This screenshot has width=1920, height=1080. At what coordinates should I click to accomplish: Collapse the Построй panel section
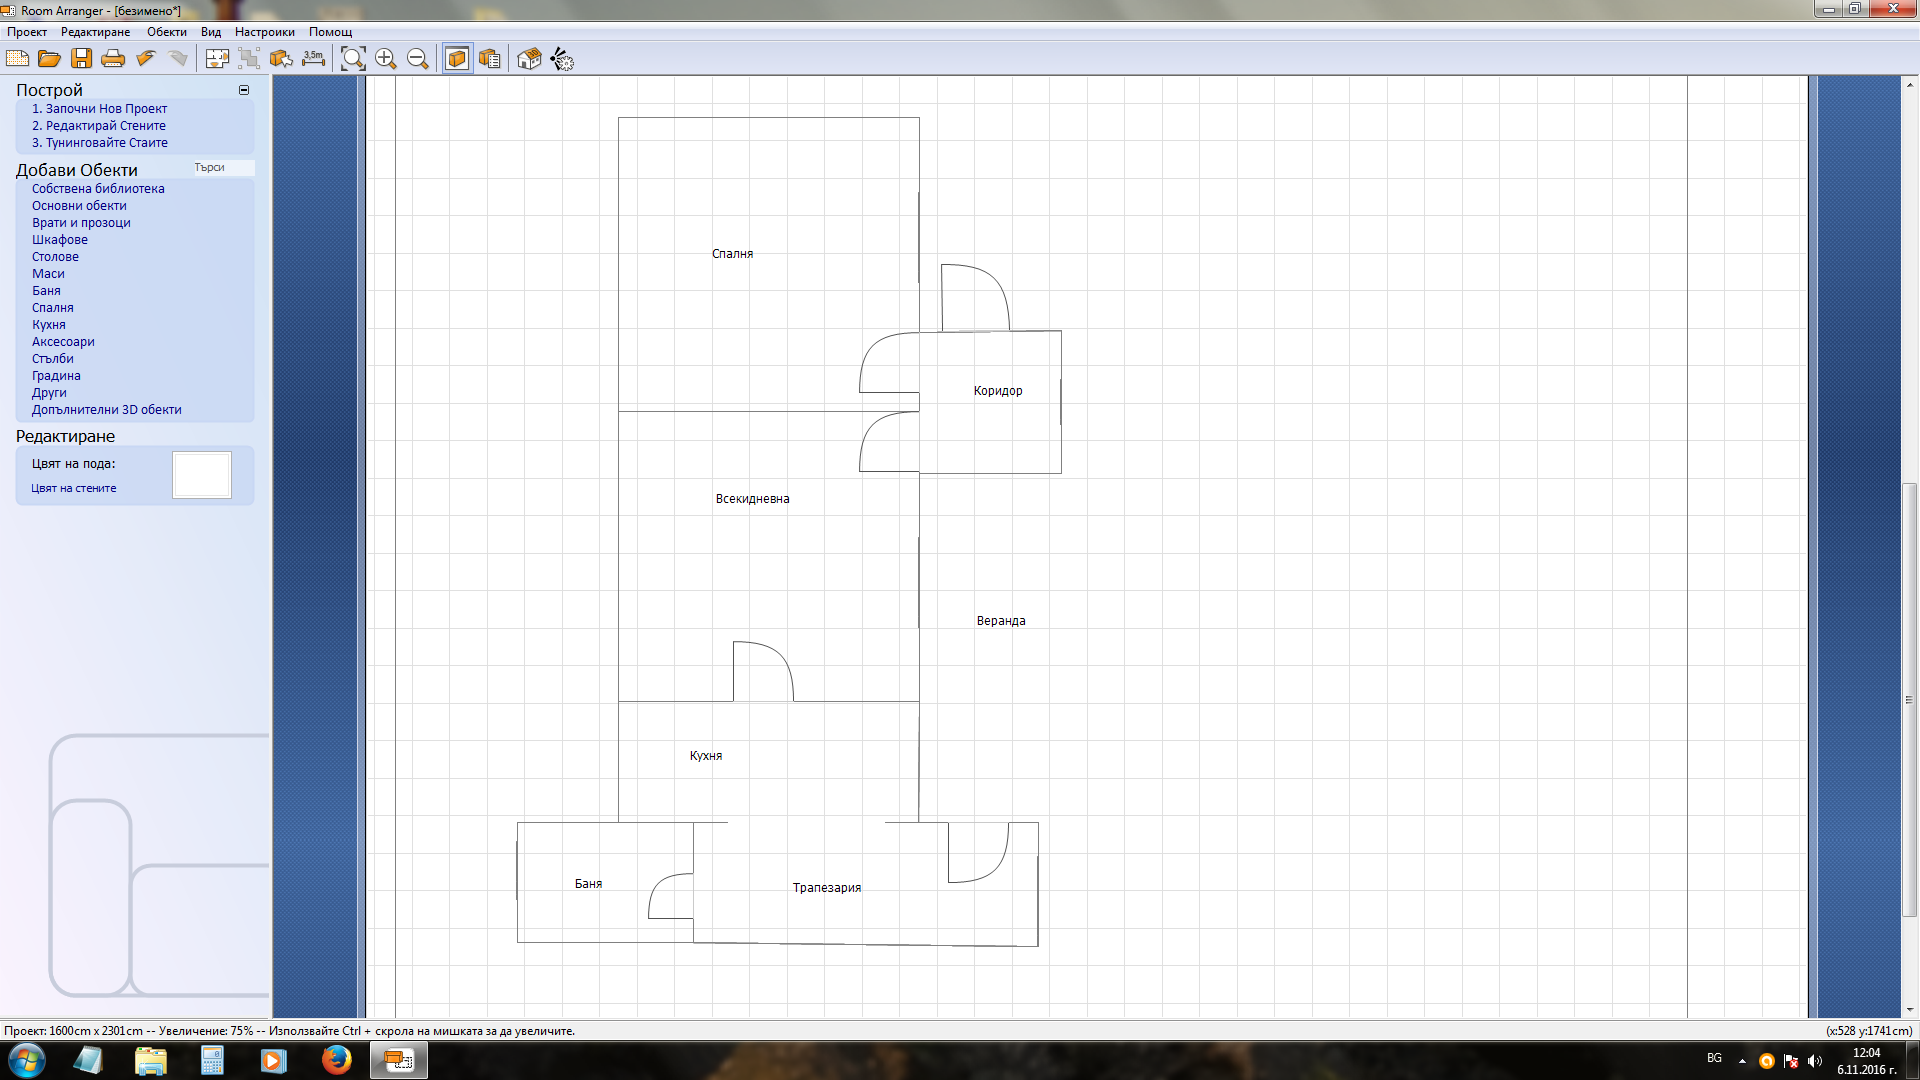(243, 90)
